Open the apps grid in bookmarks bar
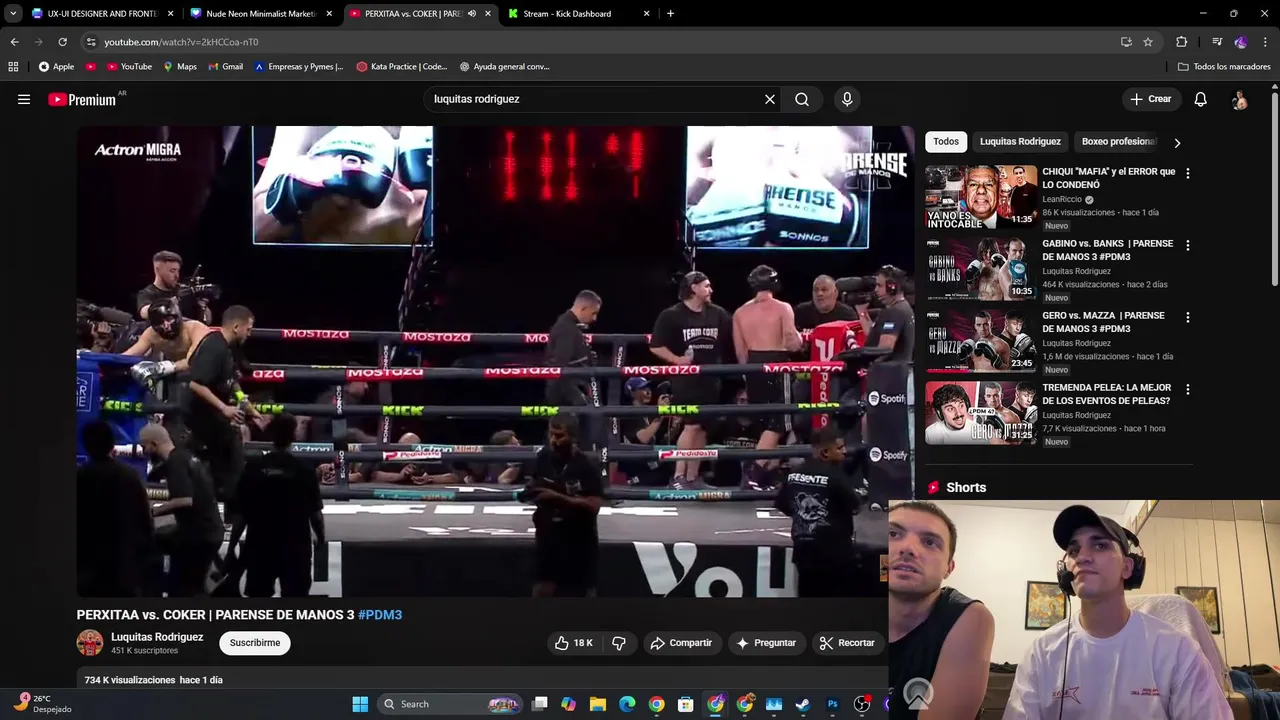 [13, 67]
